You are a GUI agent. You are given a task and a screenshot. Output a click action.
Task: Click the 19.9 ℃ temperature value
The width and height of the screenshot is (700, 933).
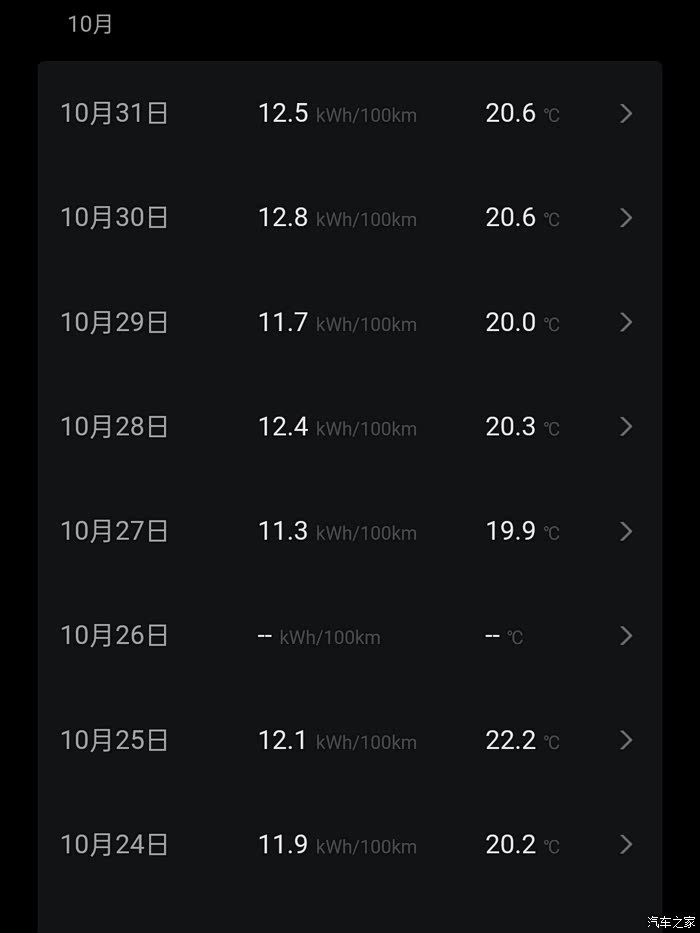click(x=522, y=531)
